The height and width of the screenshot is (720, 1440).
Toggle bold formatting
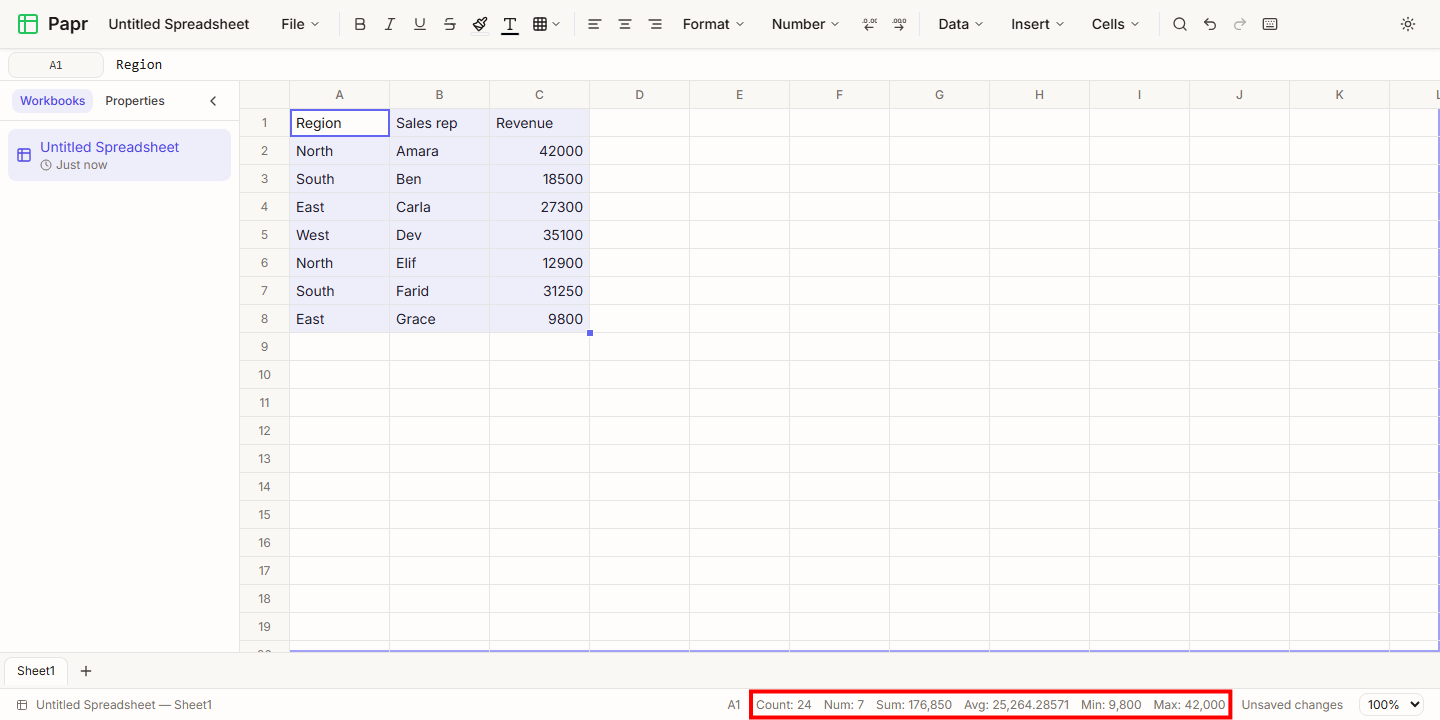pyautogui.click(x=360, y=24)
